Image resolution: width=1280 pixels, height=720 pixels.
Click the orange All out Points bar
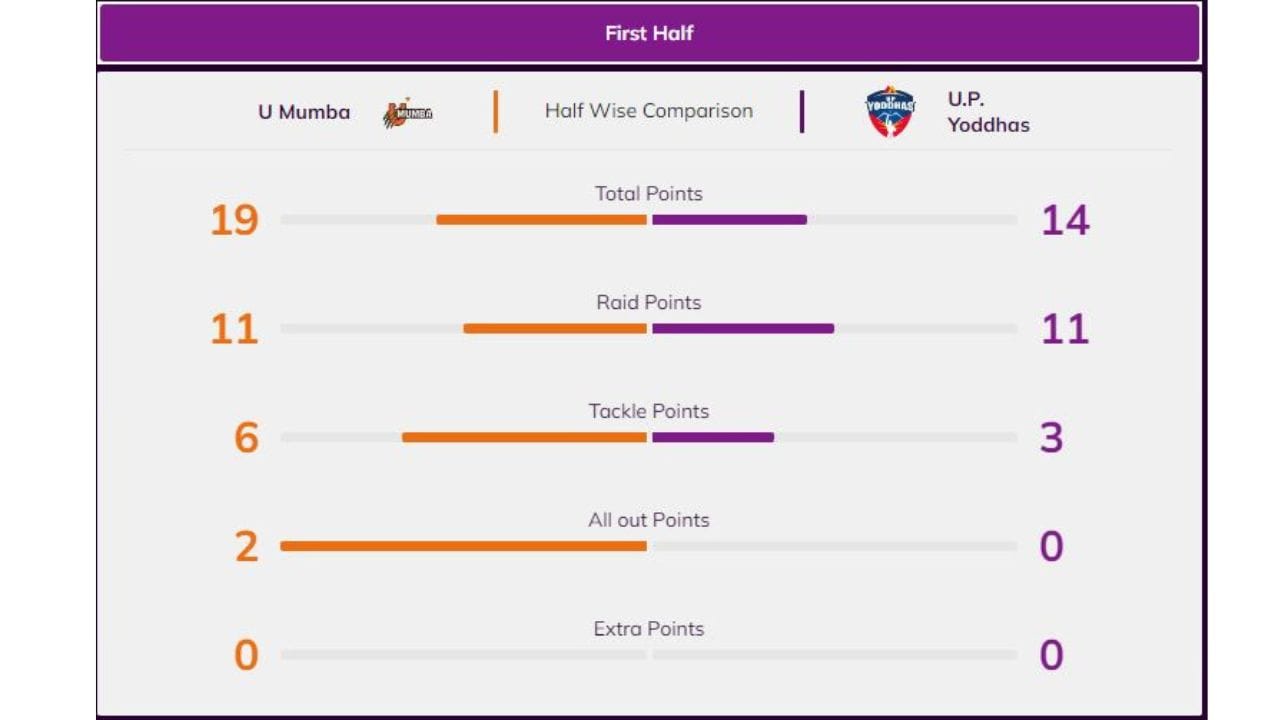coord(463,546)
